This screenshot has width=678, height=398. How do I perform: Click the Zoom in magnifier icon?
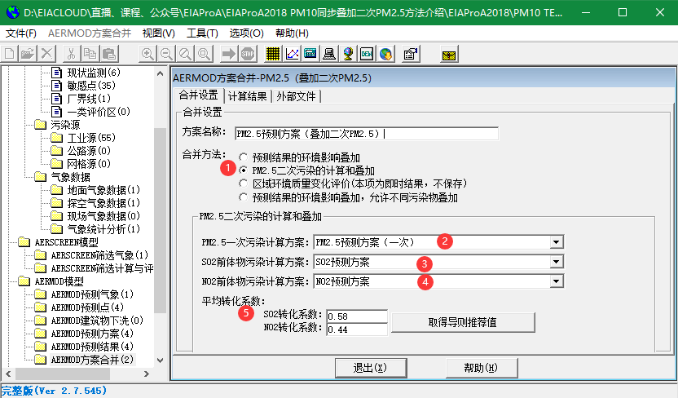click(x=147, y=54)
